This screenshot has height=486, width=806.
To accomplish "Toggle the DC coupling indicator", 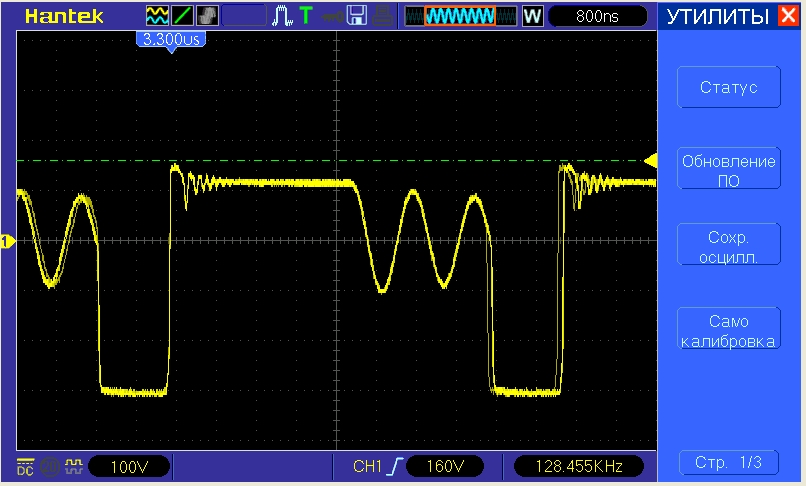I will [x=24, y=466].
